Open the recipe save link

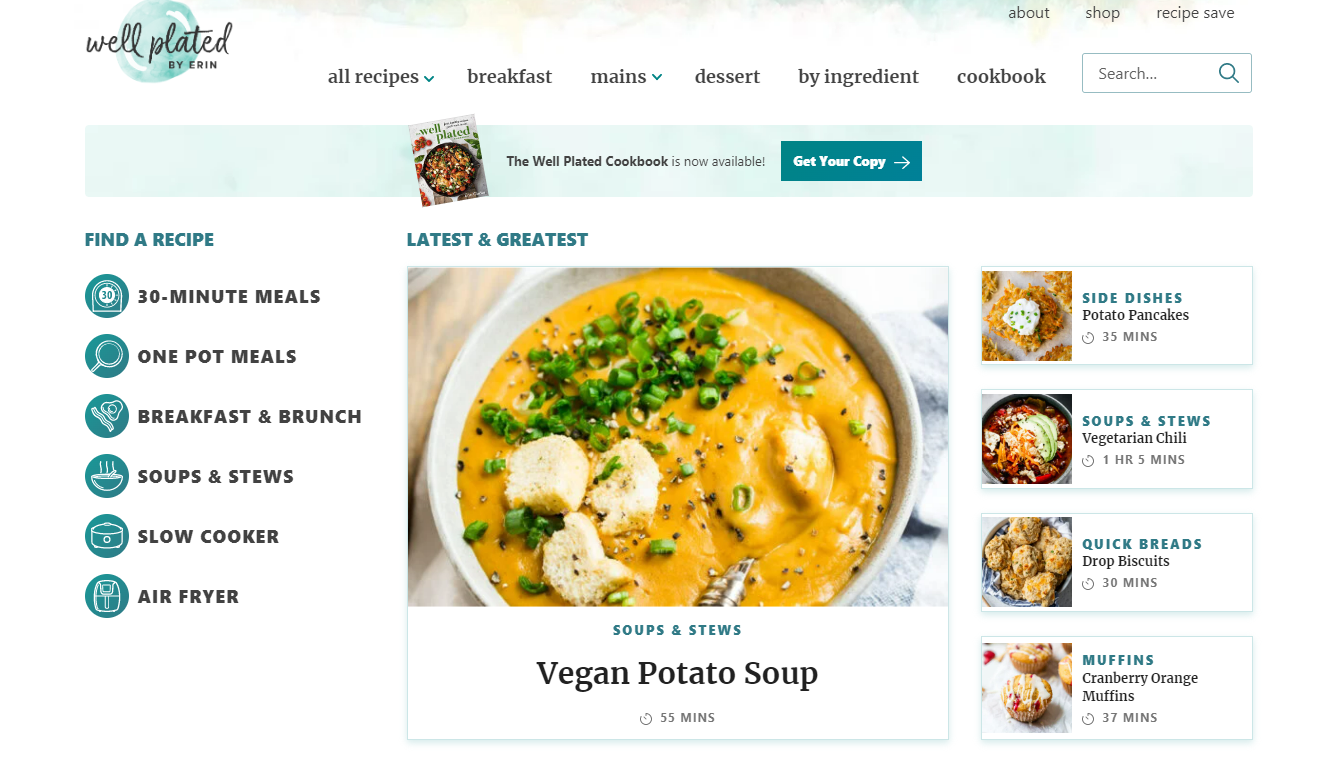point(1195,13)
